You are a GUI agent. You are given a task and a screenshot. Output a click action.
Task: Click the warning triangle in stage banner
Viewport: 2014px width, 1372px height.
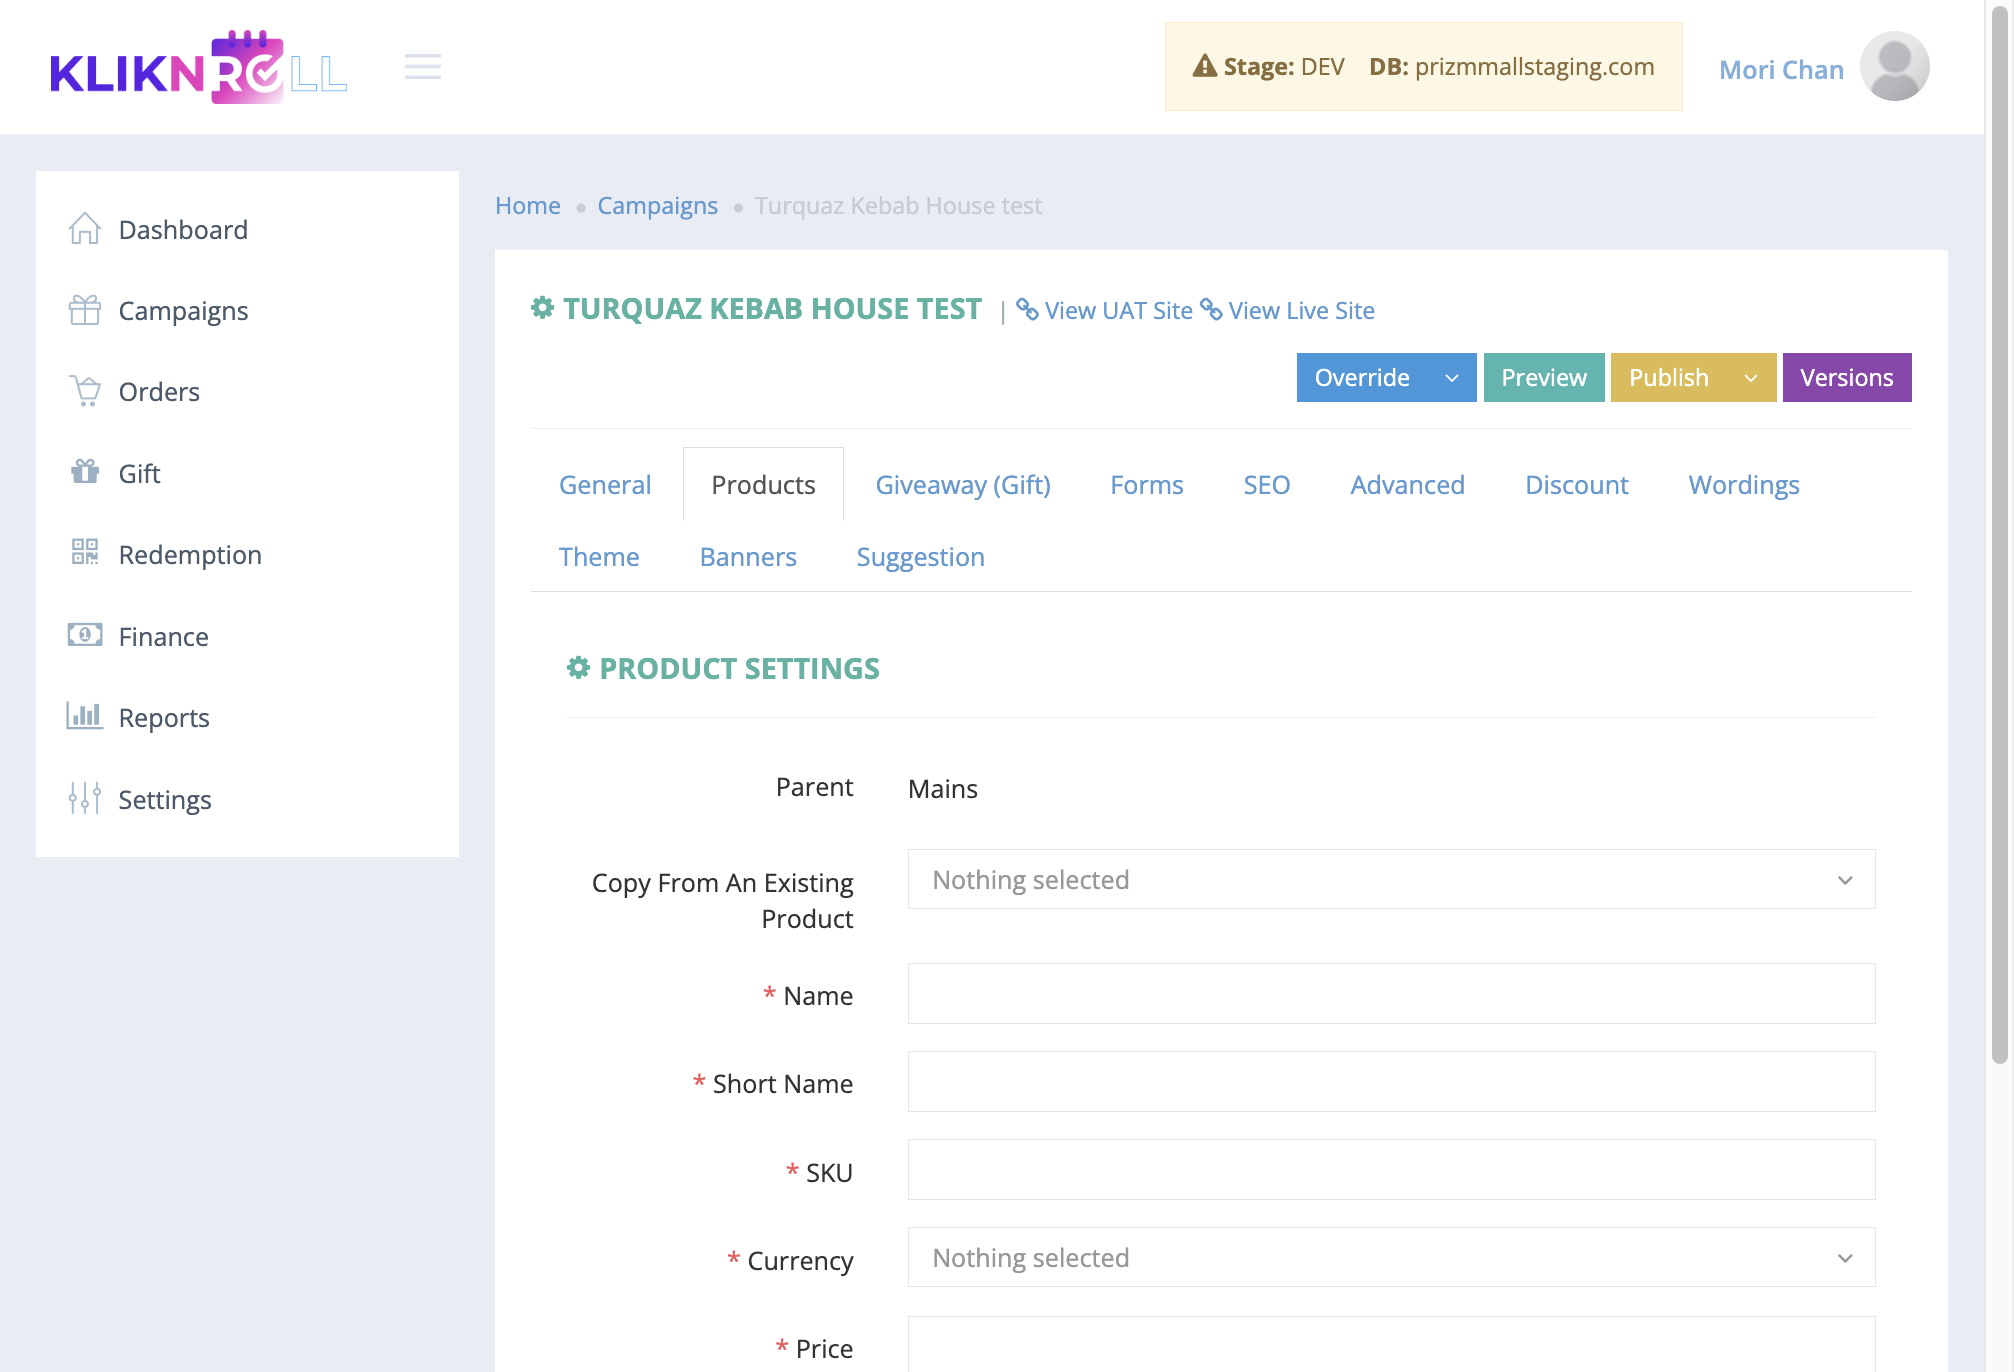tap(1205, 66)
